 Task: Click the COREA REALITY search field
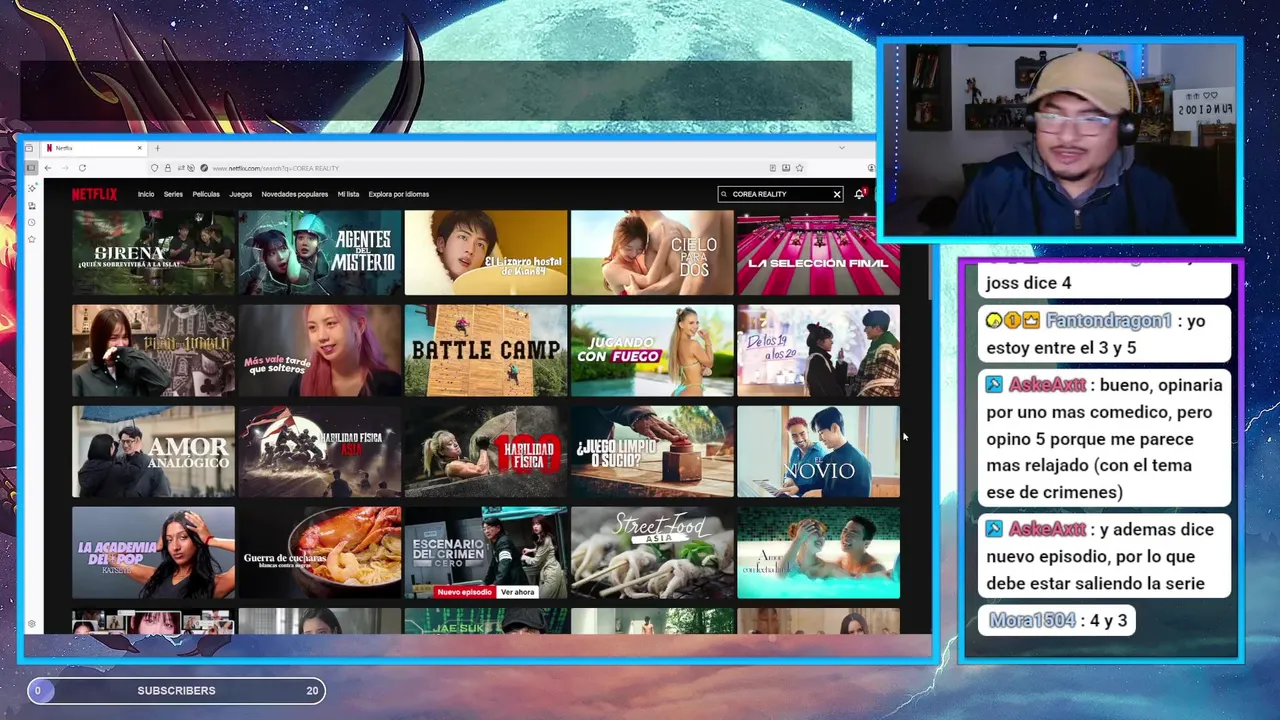[780, 194]
